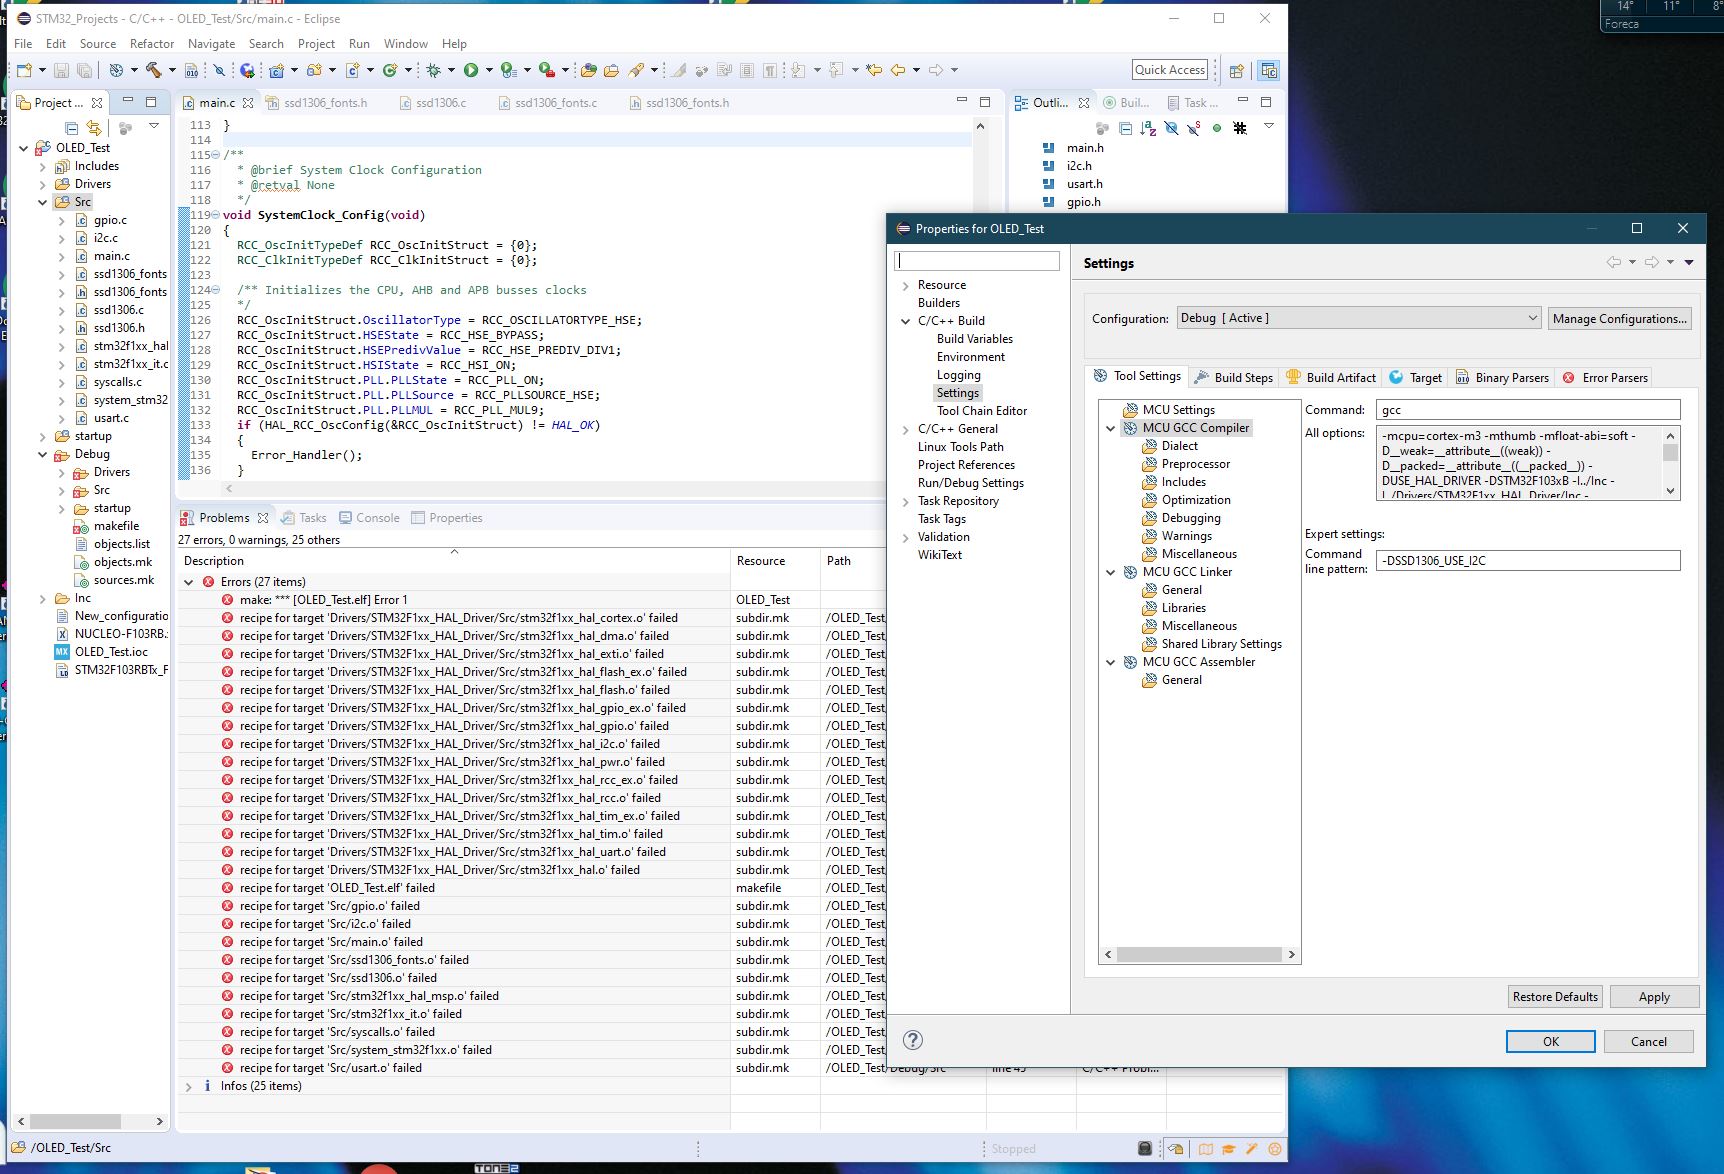Click OK in the Properties dialog
The height and width of the screenshot is (1174, 1724).
pyautogui.click(x=1550, y=1041)
